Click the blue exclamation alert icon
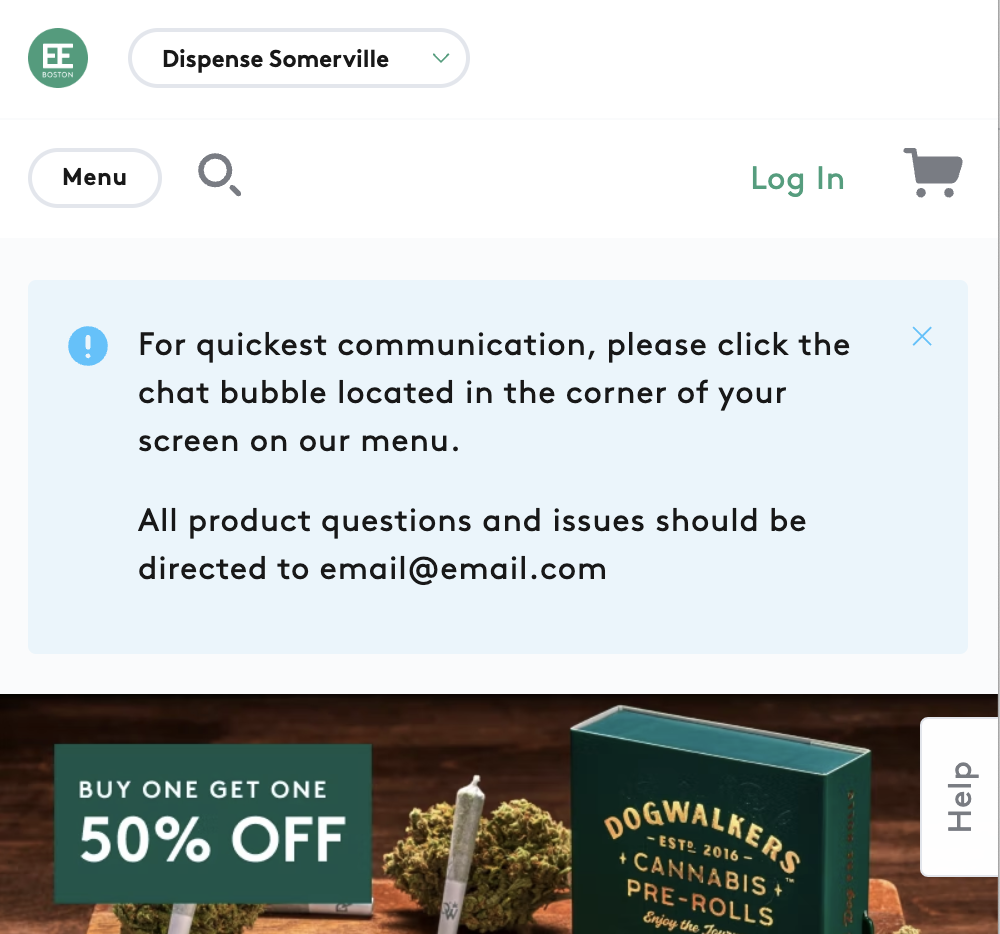The height and width of the screenshot is (934, 1000). [x=88, y=346]
